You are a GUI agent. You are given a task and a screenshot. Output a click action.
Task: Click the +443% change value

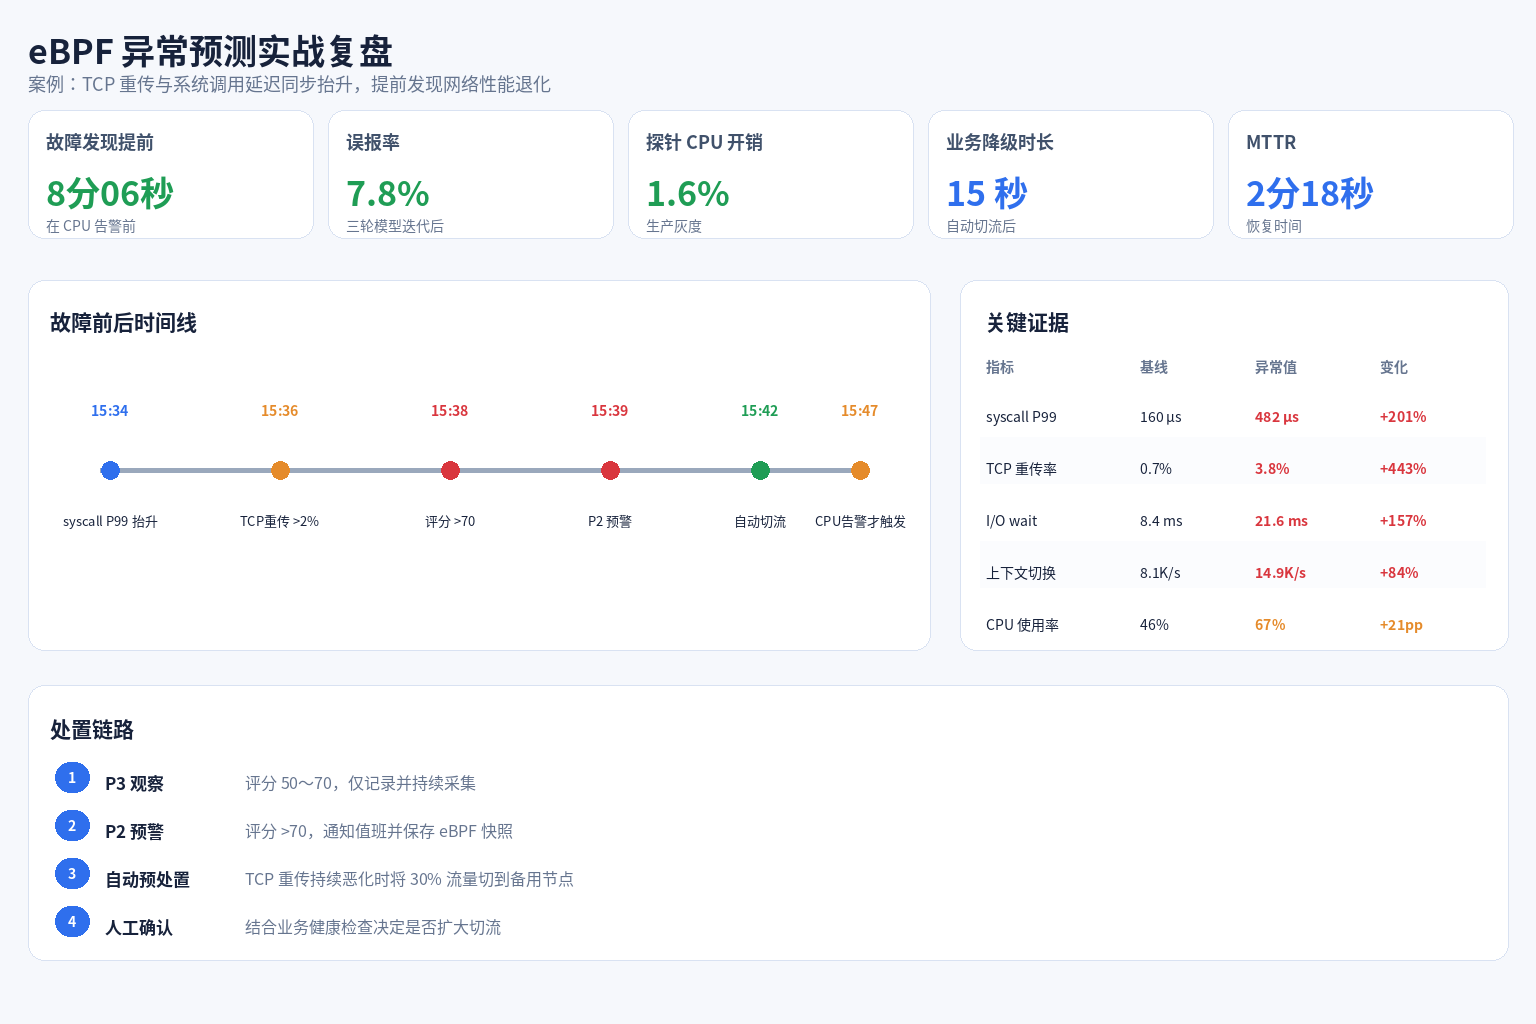coord(1403,469)
